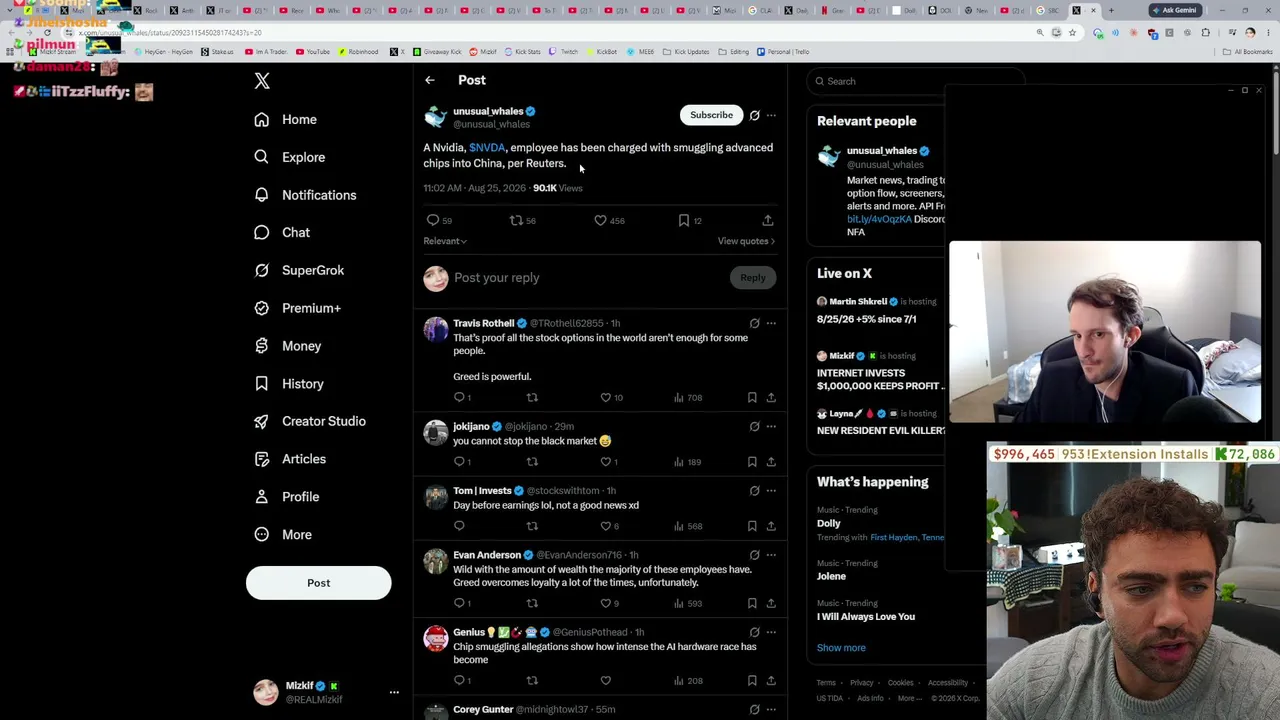Open Notifications bell icon
This screenshot has width=1280, height=720.
(x=261, y=195)
